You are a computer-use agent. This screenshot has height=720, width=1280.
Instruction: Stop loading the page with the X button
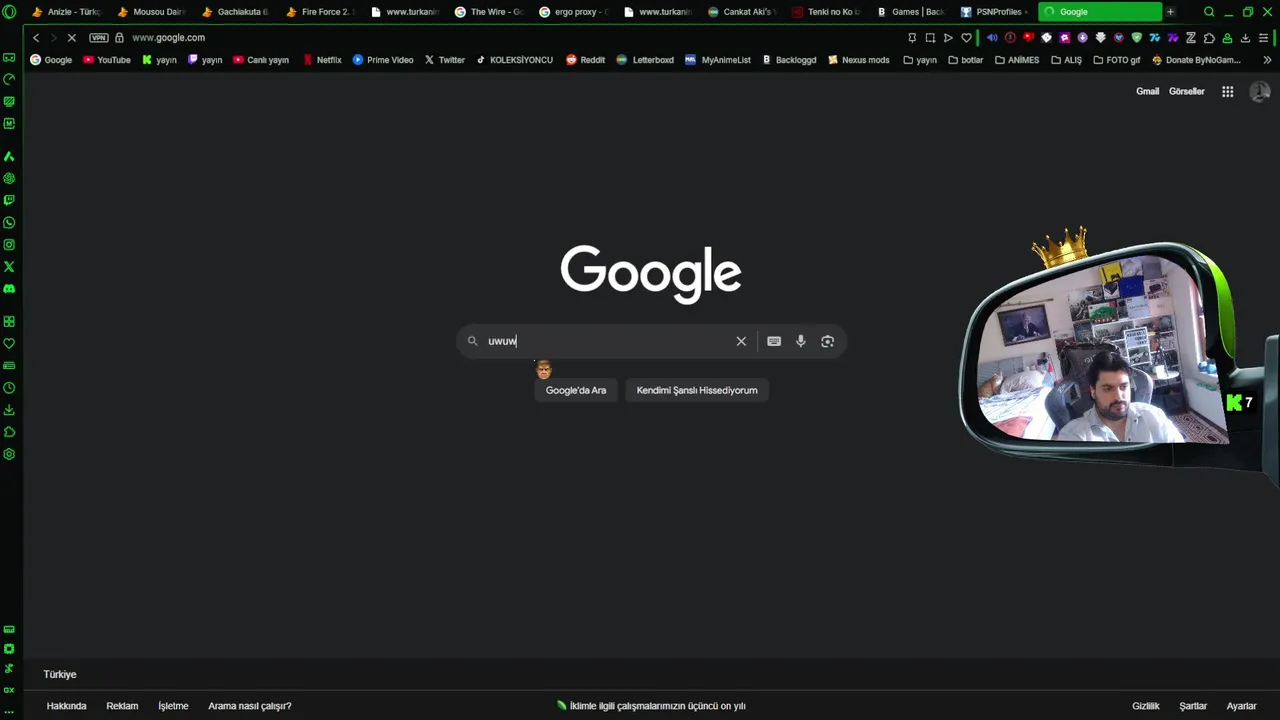72,38
